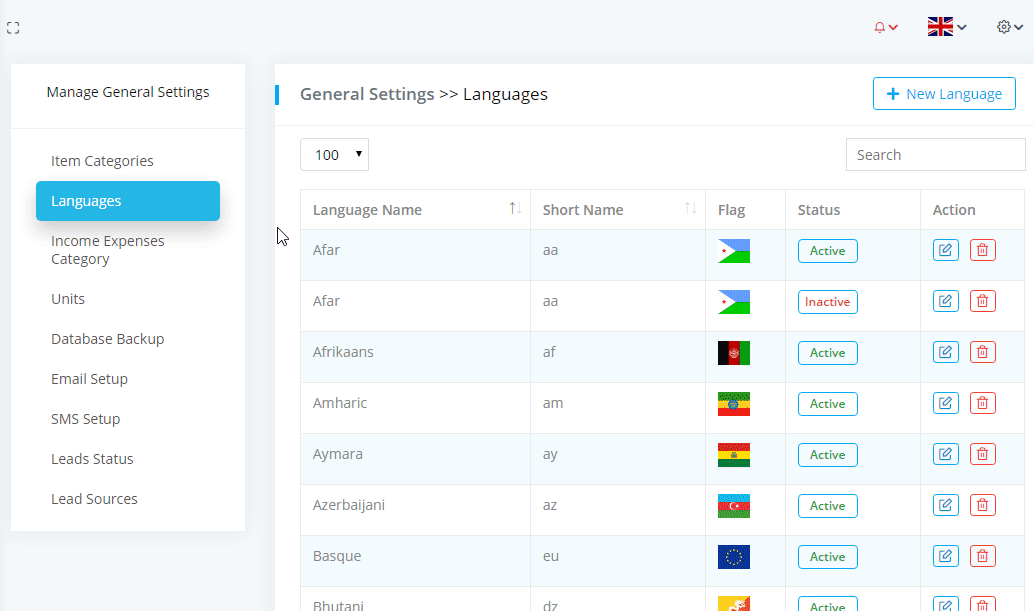Click the New Language button

[x=943, y=94]
